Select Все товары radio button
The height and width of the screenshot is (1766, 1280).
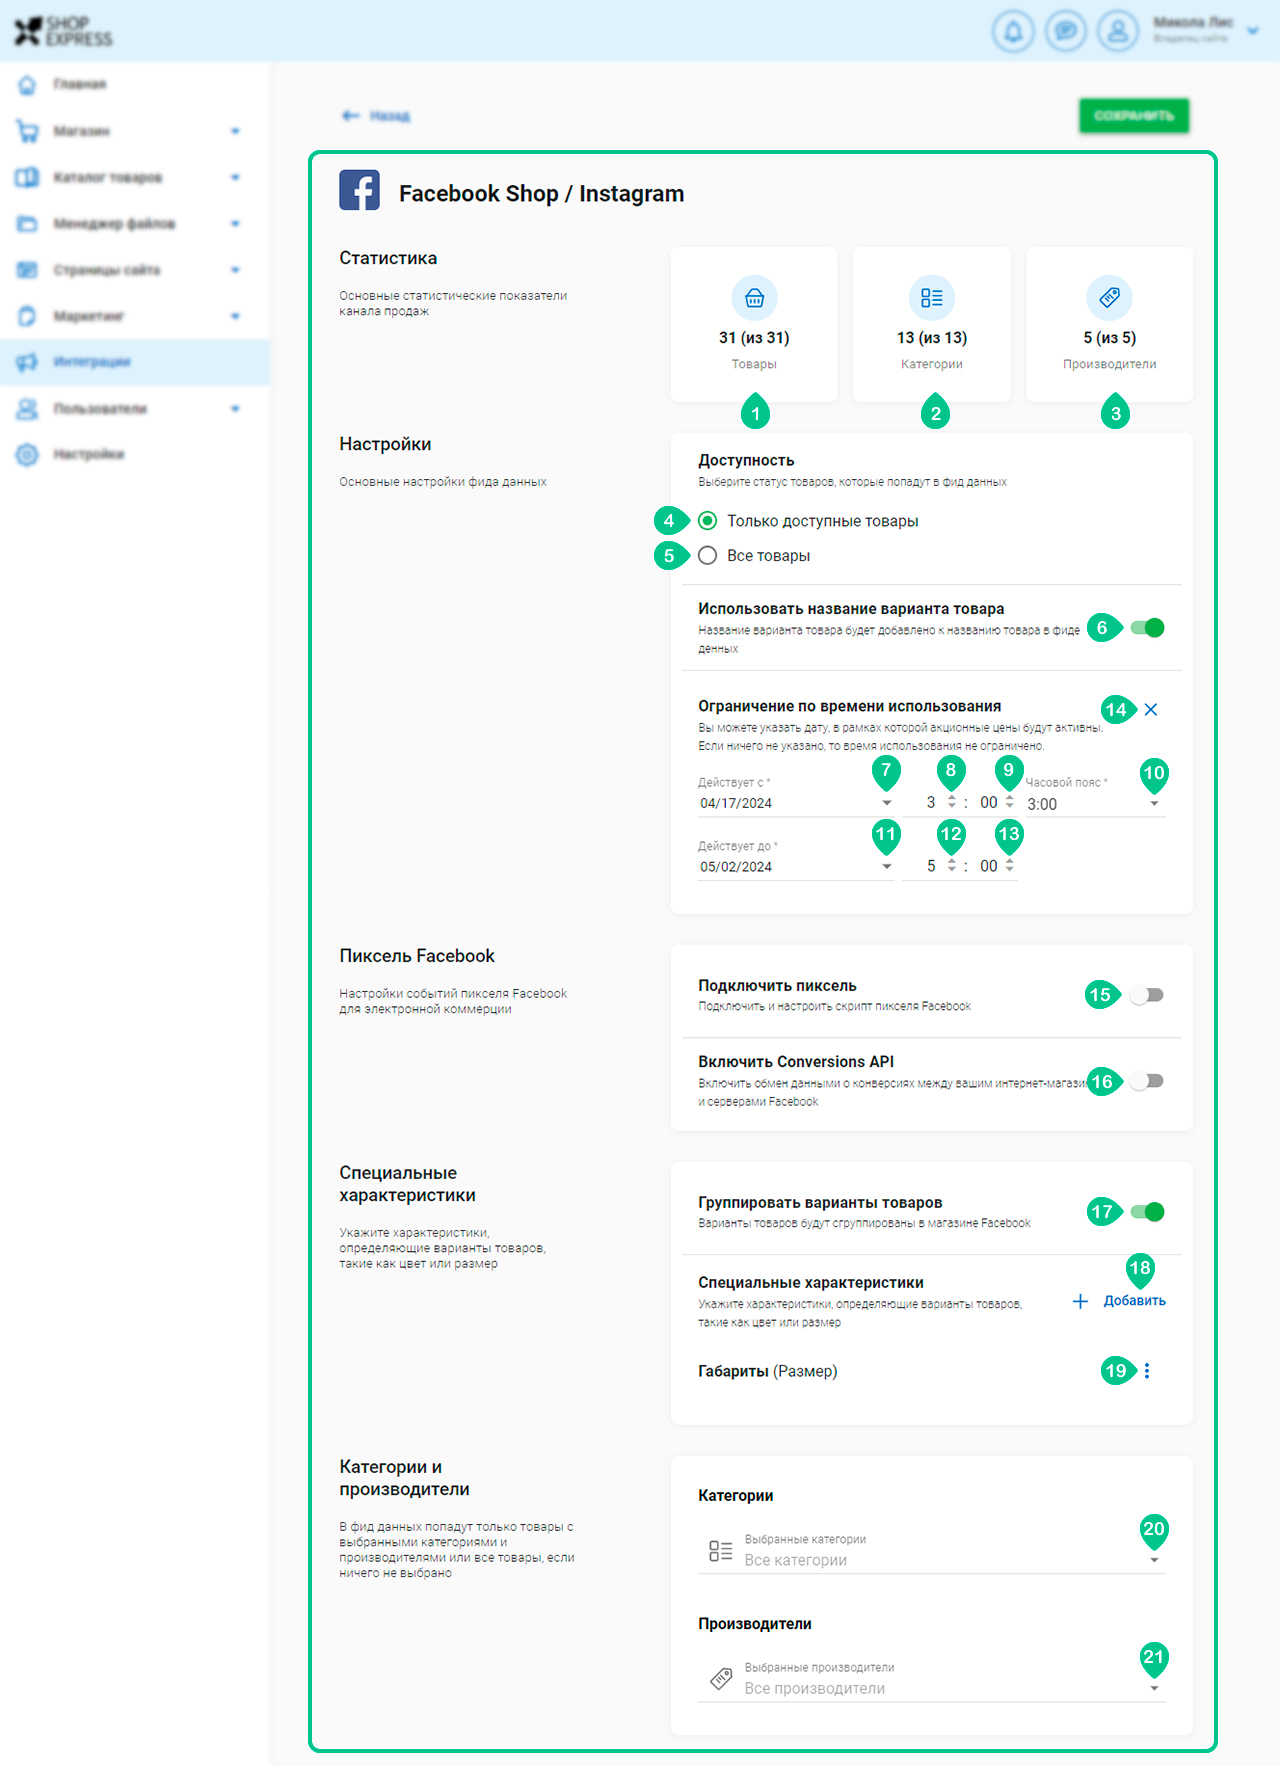708,555
